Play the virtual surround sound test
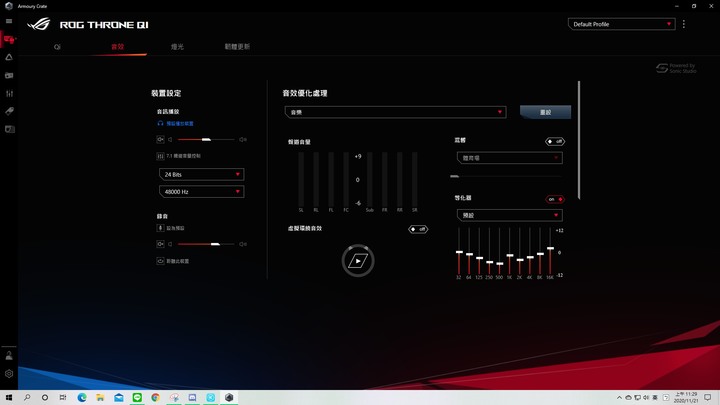Viewport: 720px width, 405px height. pyautogui.click(x=358, y=260)
